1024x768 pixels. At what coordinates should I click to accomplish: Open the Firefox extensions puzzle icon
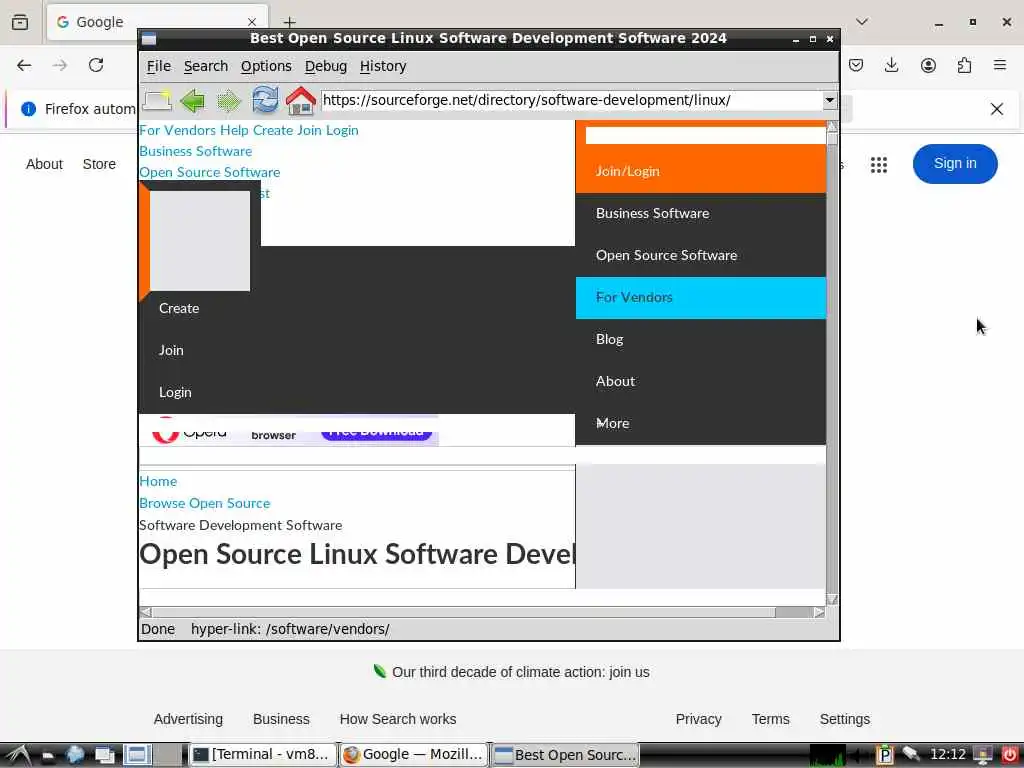pos(964,65)
